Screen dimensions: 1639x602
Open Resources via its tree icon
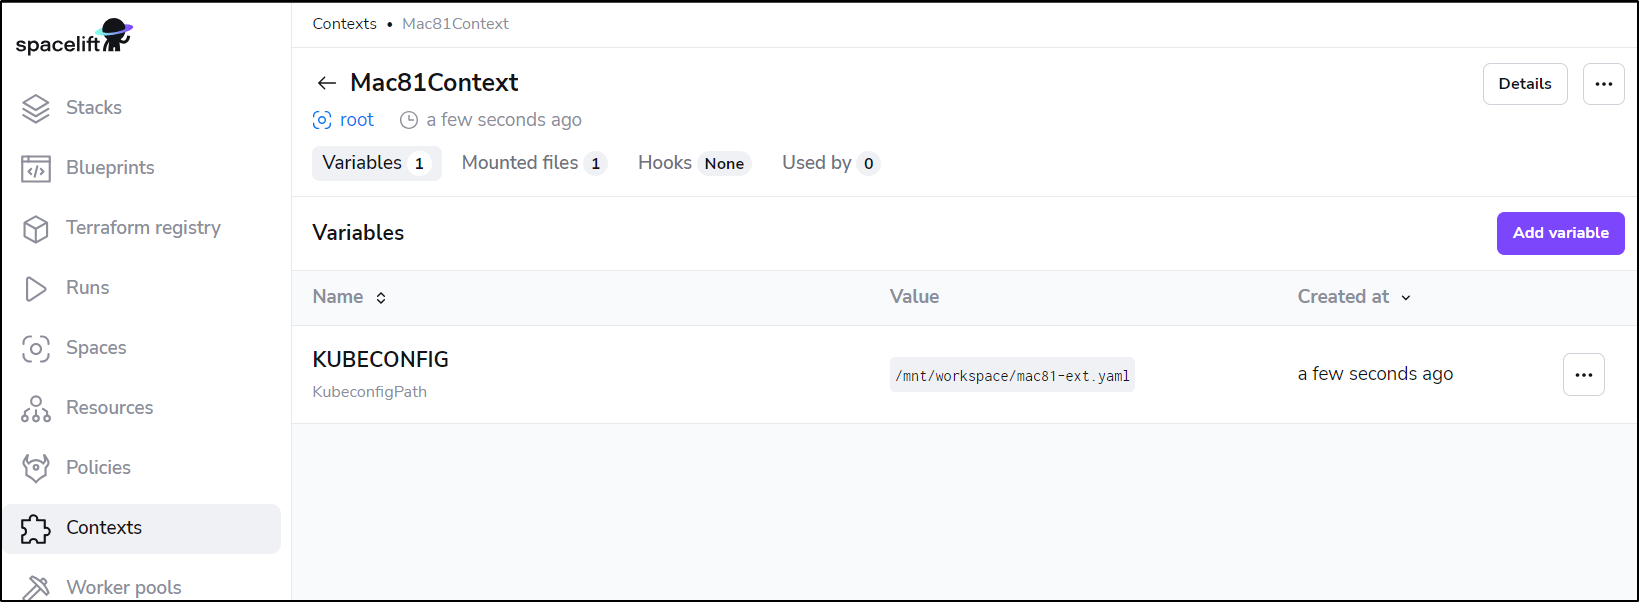tap(36, 408)
